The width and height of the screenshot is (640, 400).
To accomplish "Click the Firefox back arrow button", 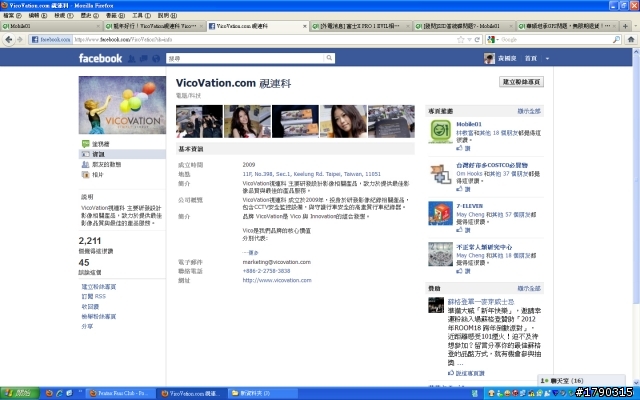I will click(x=9, y=40).
